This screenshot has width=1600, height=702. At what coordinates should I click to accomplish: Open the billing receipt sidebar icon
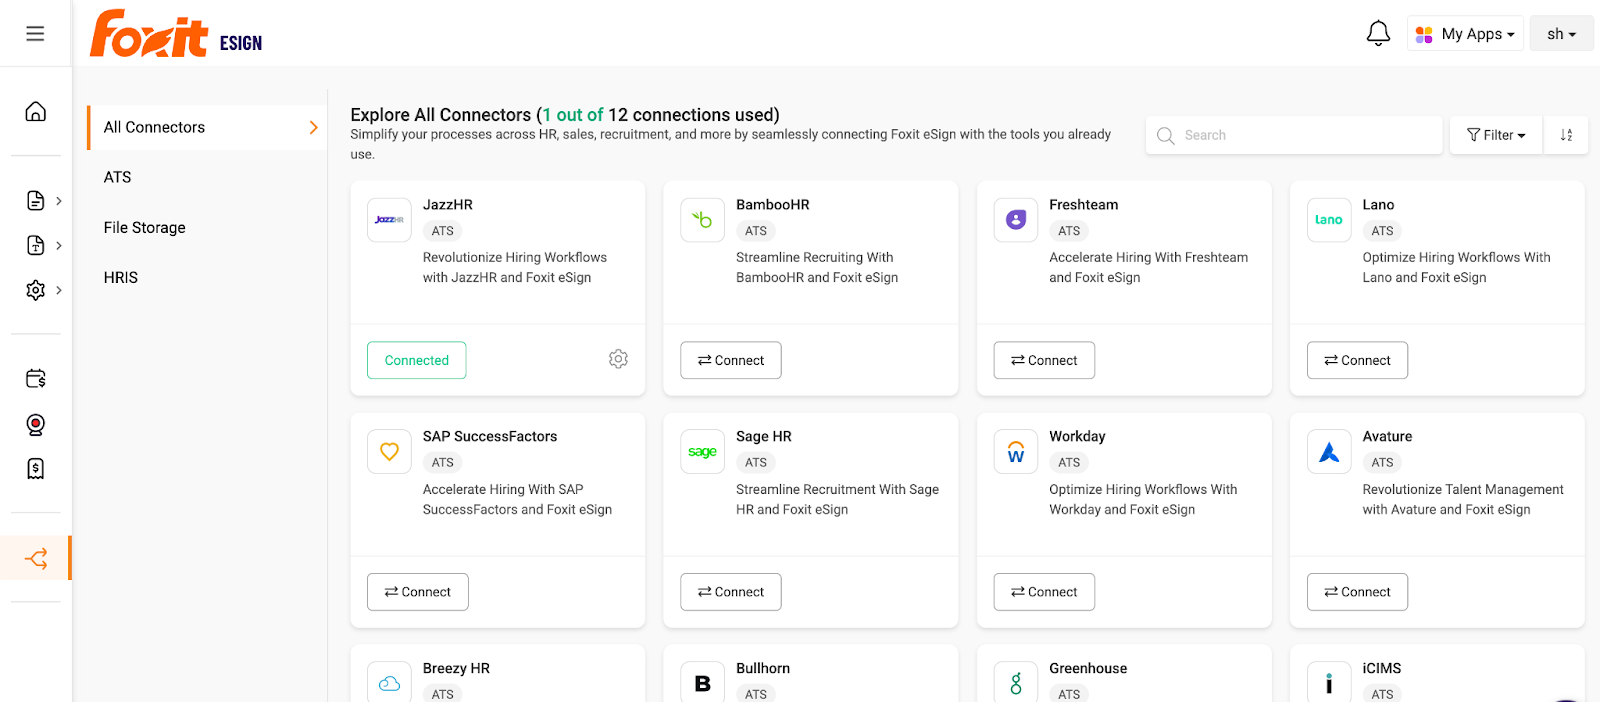35,469
